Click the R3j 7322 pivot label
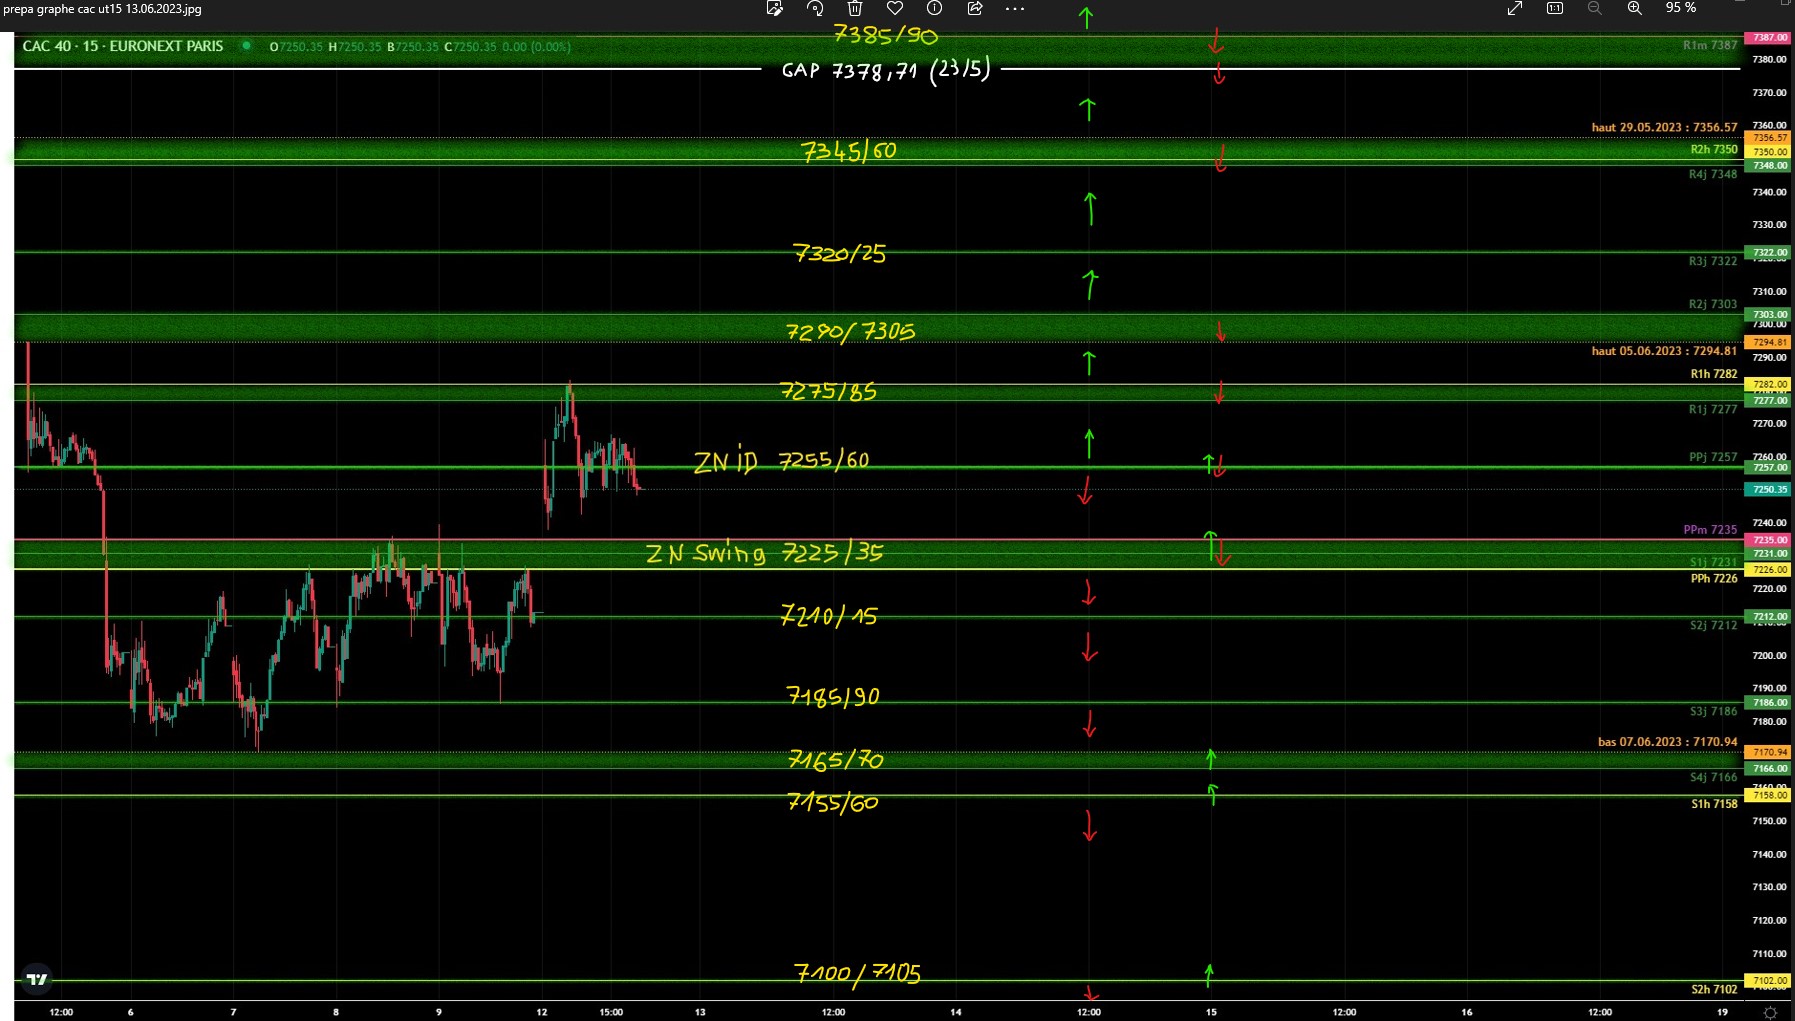The width and height of the screenshot is (1795, 1021). click(x=1713, y=261)
